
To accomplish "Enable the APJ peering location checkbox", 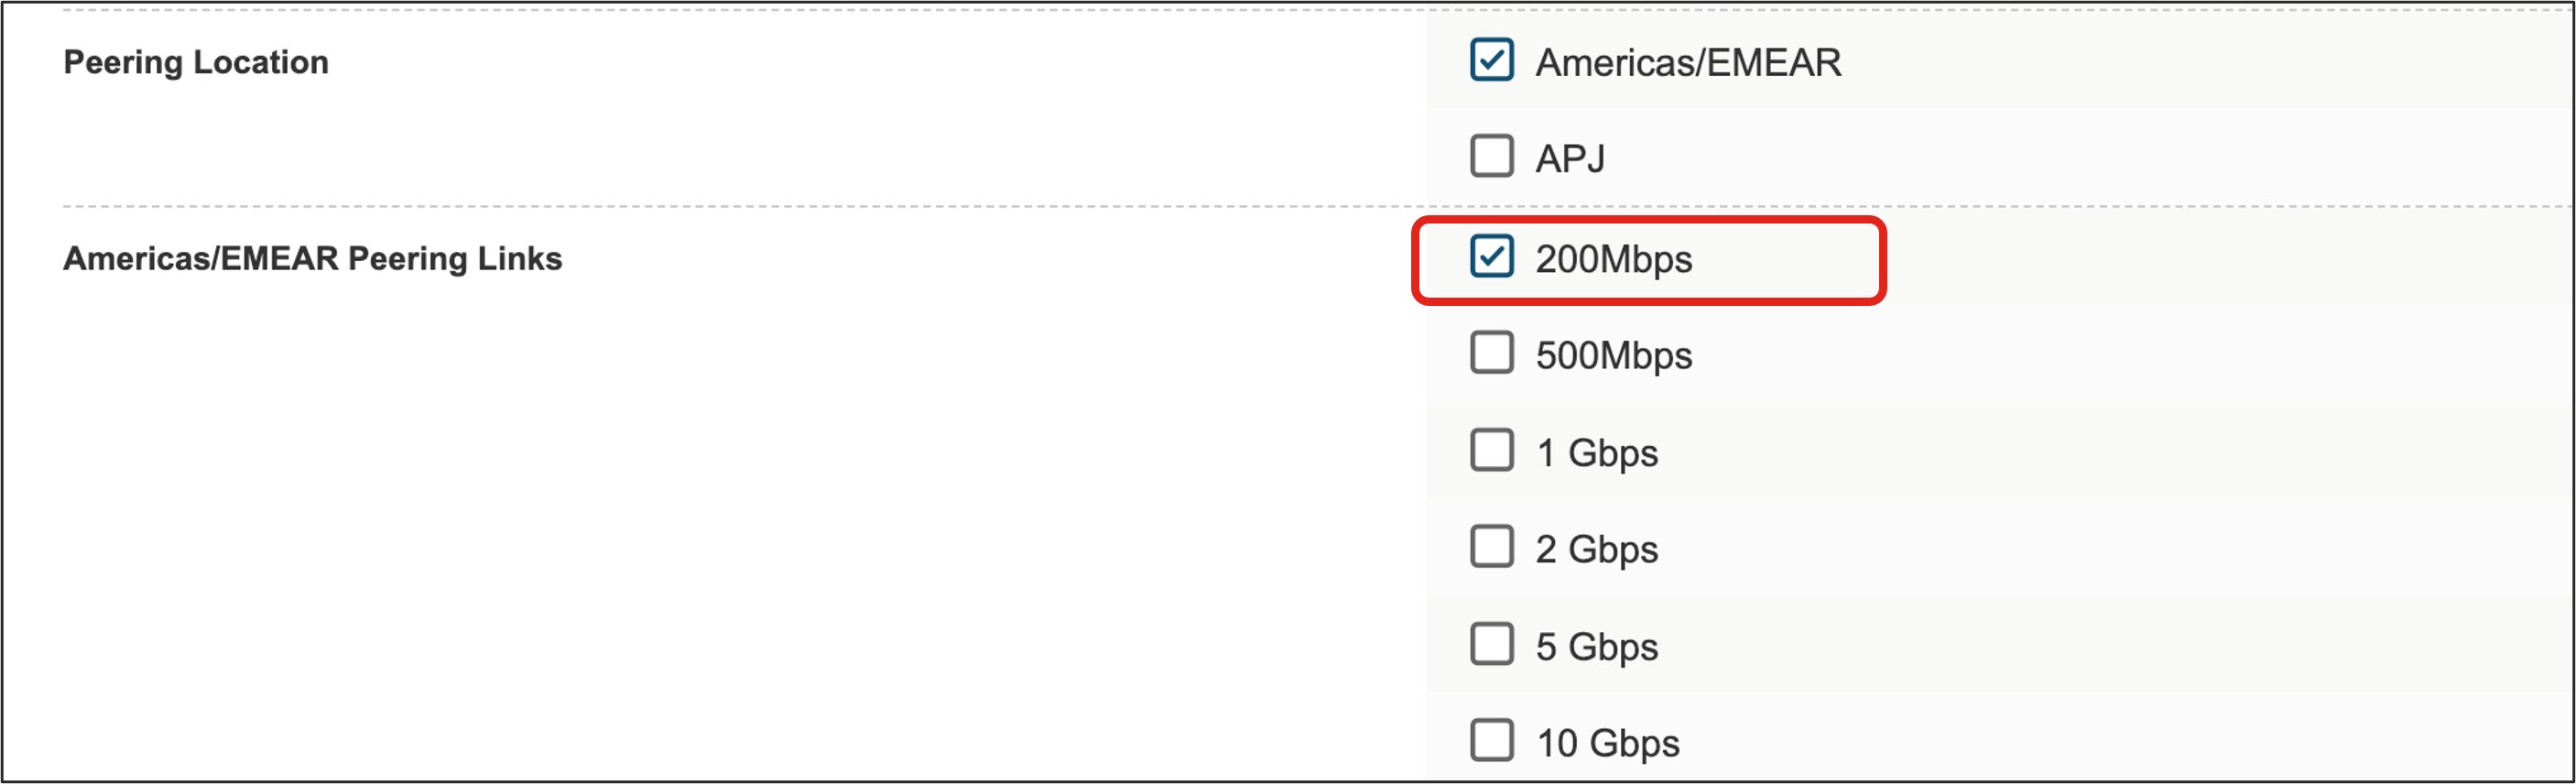I will (x=1491, y=156).
